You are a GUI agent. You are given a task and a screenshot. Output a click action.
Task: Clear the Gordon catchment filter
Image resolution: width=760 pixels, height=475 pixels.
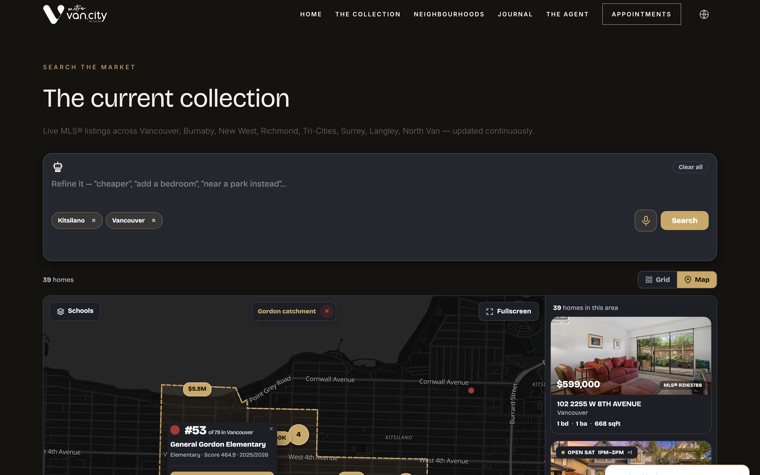(x=327, y=311)
